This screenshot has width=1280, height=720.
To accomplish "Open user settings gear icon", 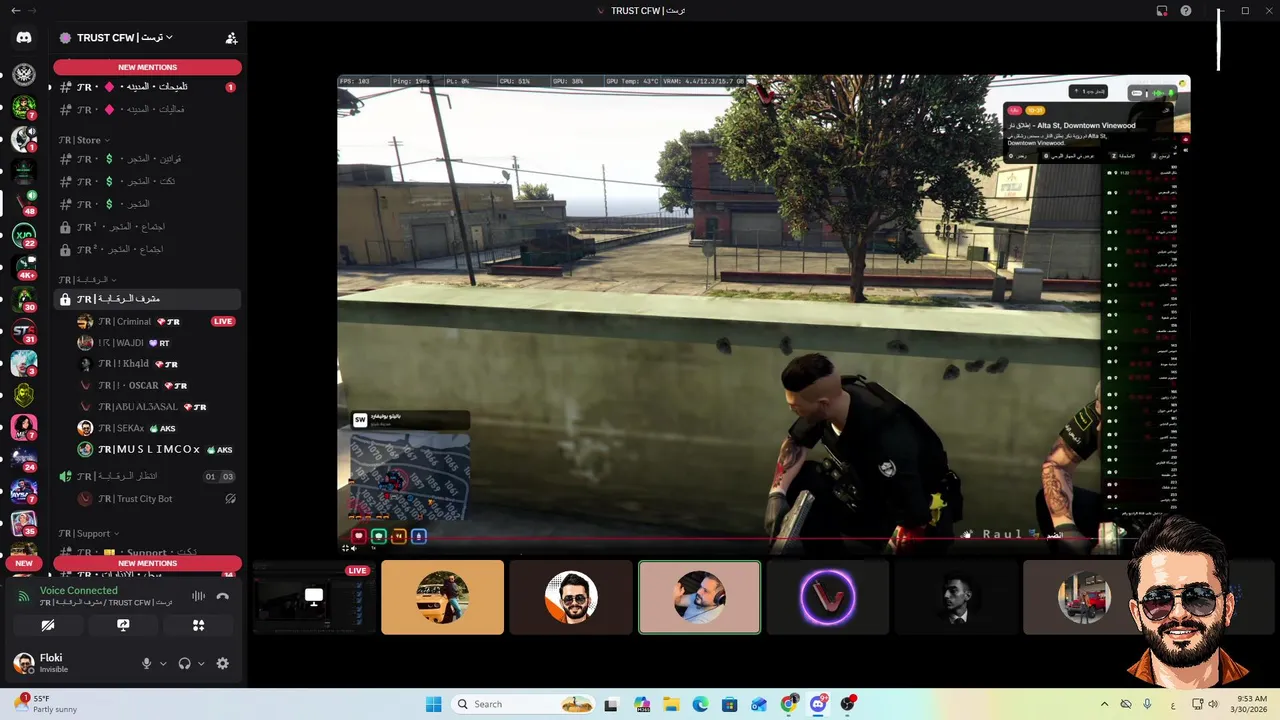I will coord(222,663).
